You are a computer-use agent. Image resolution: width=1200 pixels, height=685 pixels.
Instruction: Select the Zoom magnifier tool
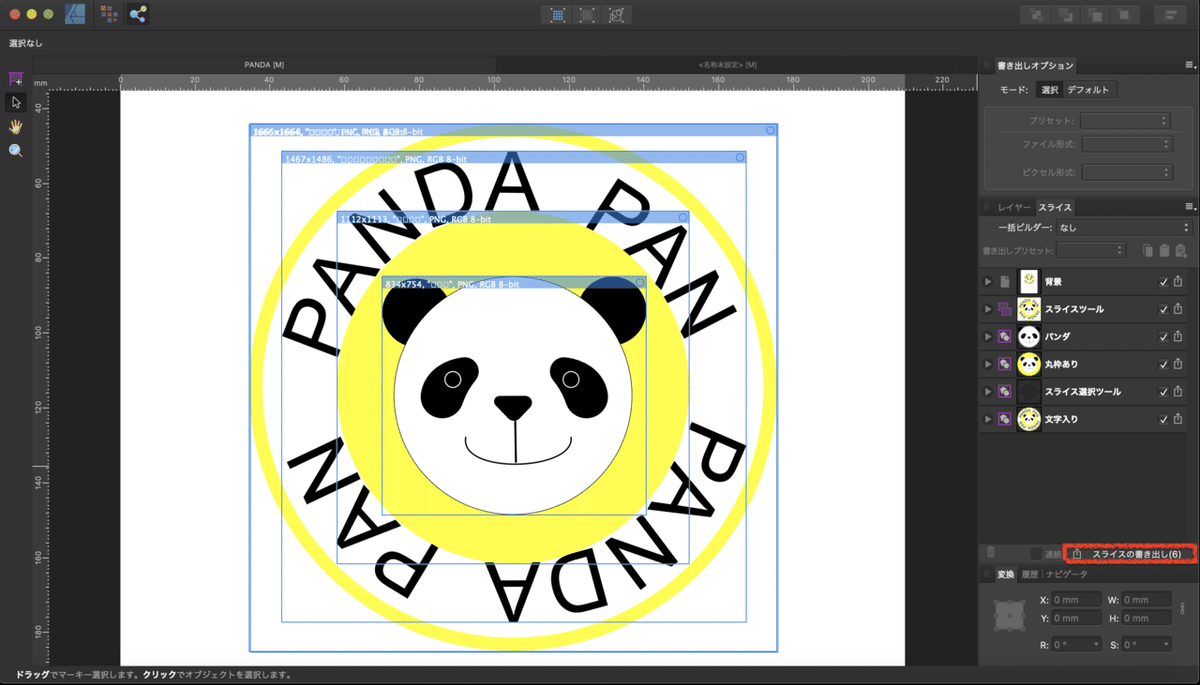click(x=15, y=151)
